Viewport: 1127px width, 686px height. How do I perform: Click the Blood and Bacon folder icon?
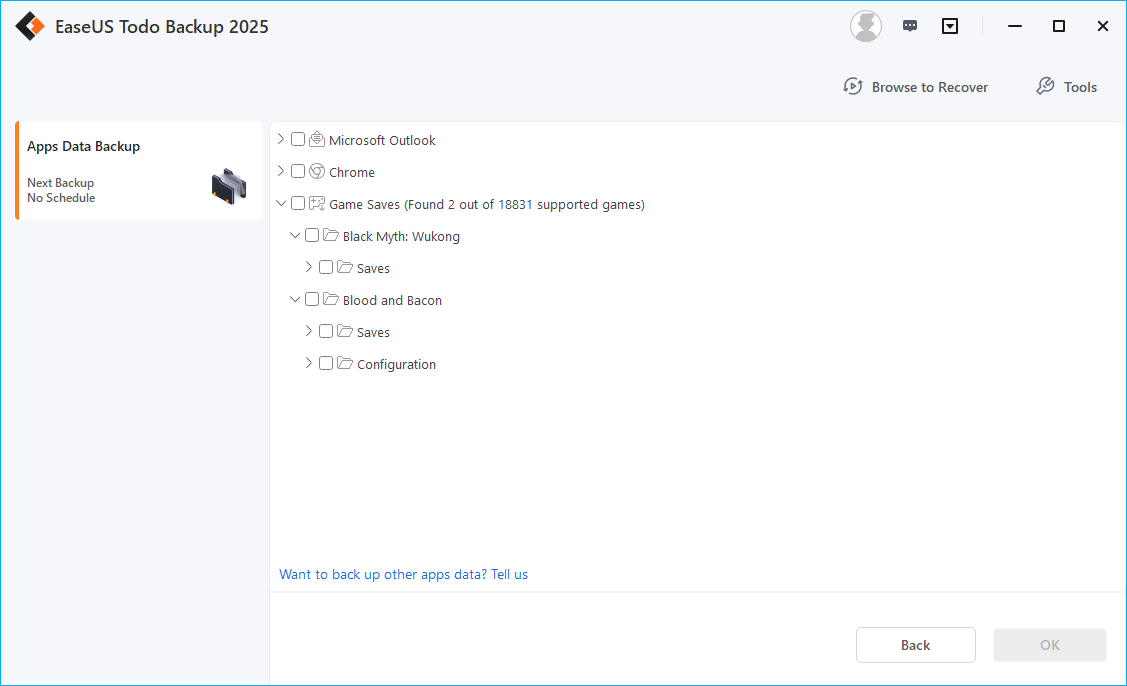pyautogui.click(x=331, y=299)
